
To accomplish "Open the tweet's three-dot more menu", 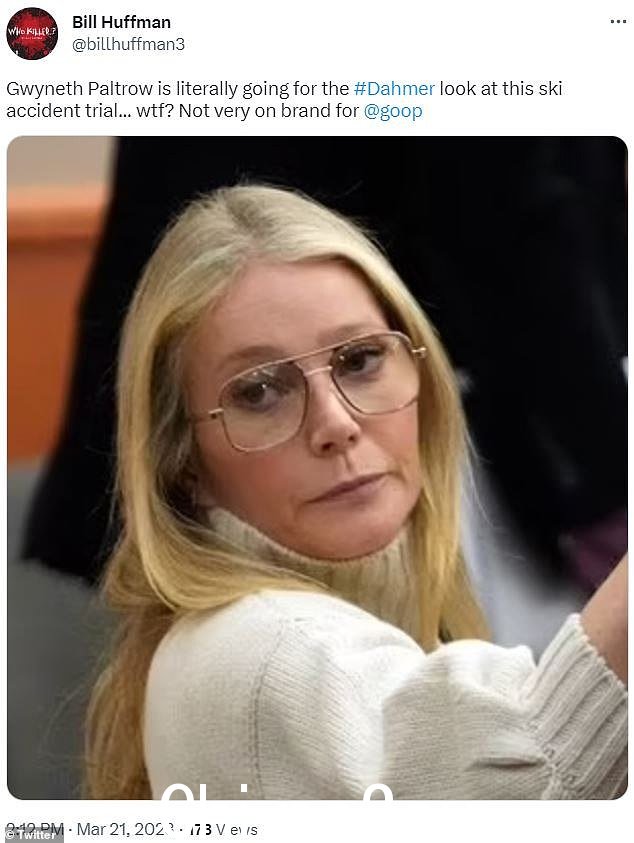I will pyautogui.click(x=618, y=22).
